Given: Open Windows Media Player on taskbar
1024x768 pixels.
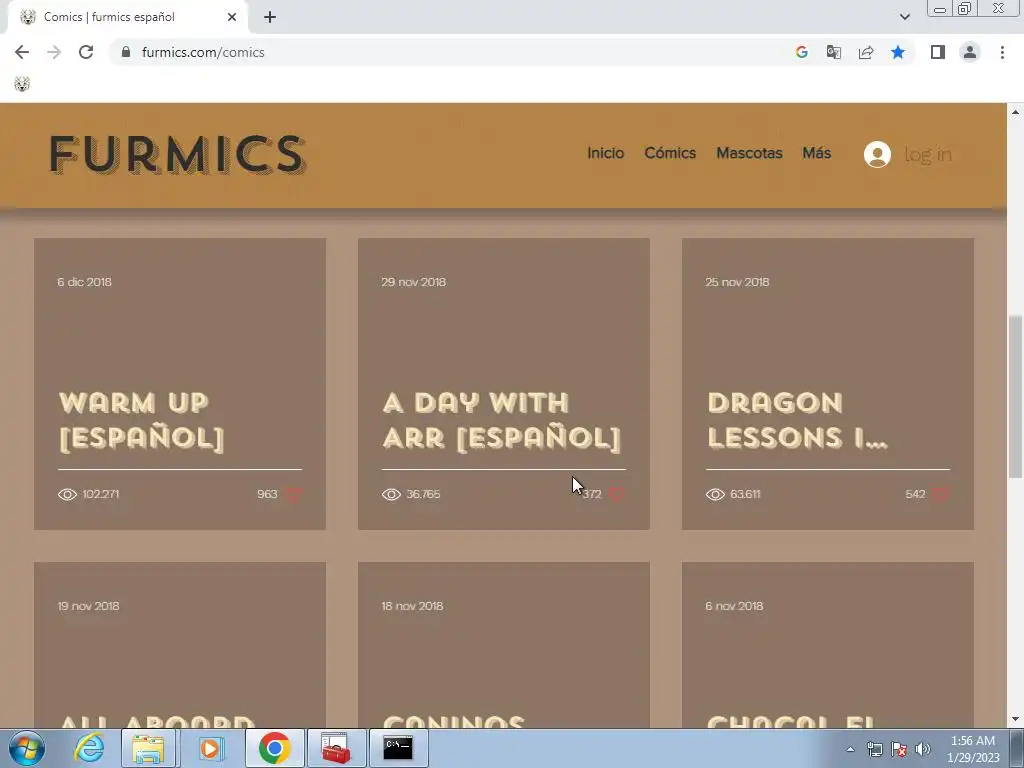Looking at the screenshot, I should click(210, 748).
